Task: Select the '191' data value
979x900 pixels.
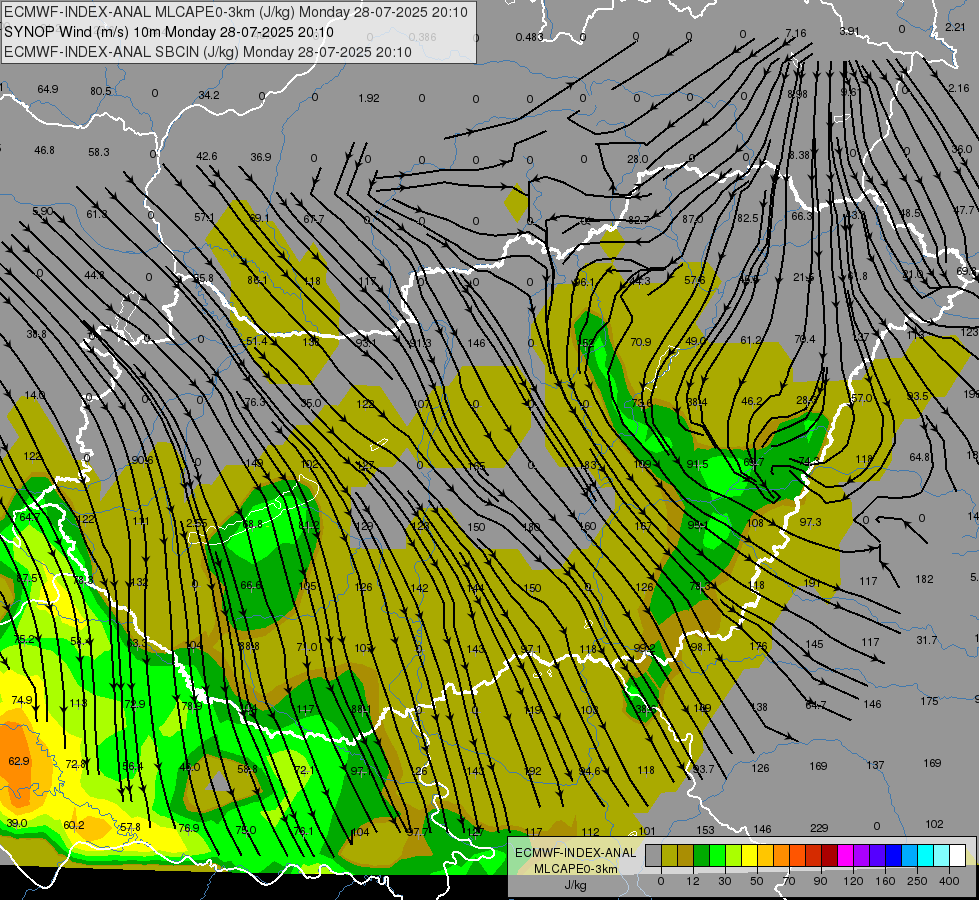Action: 812,583
